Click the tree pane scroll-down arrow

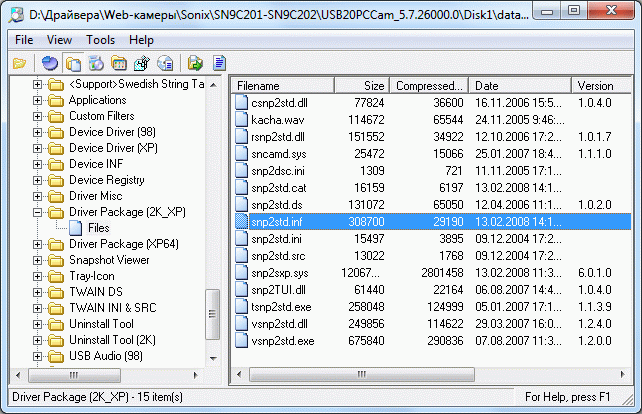[213, 358]
